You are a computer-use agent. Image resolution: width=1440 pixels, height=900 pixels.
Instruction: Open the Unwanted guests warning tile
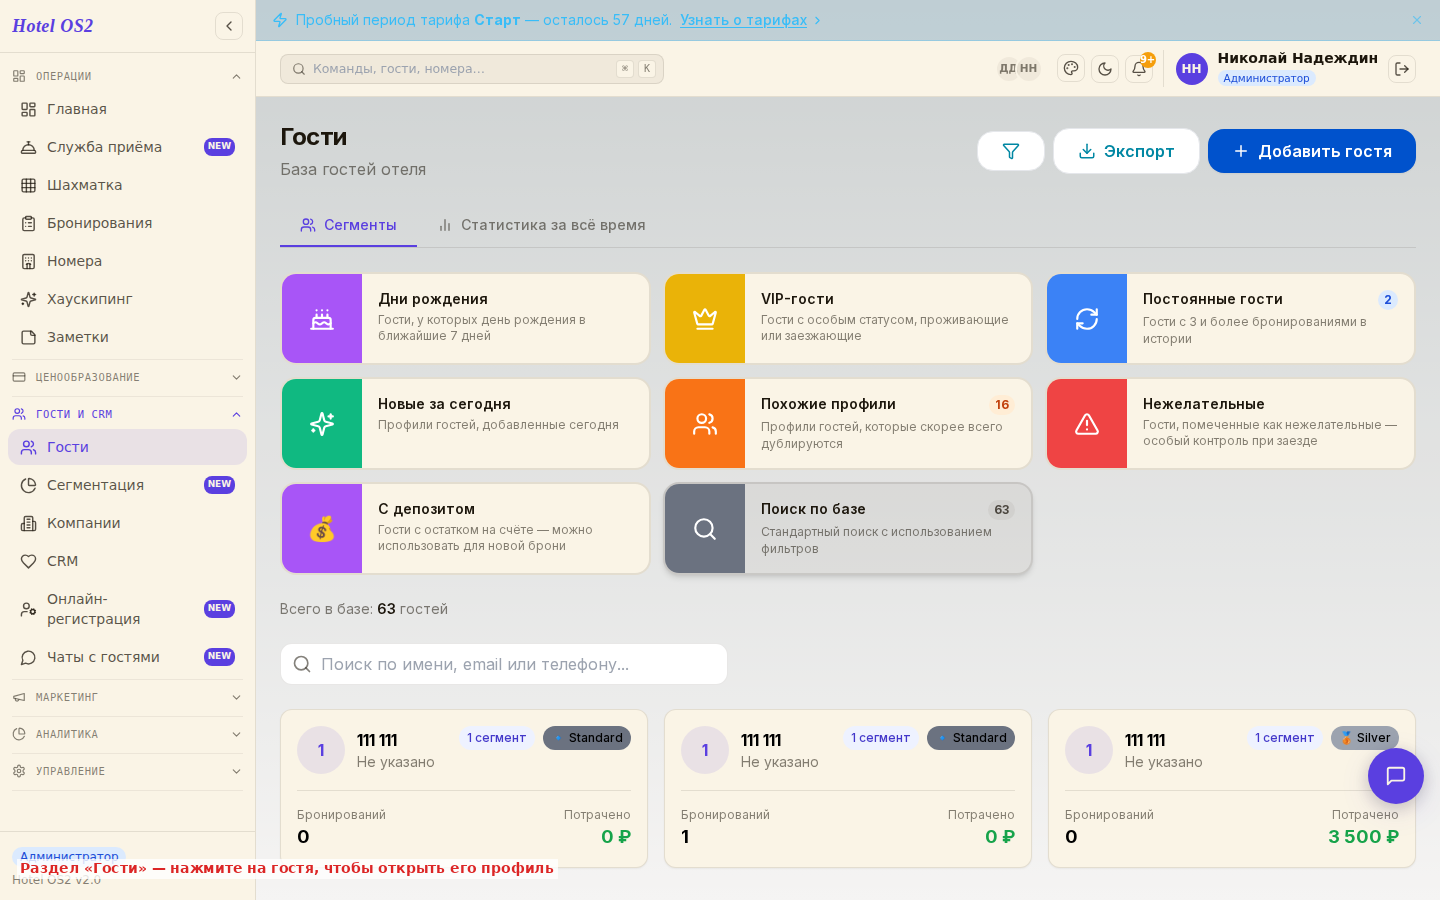coord(1231,424)
